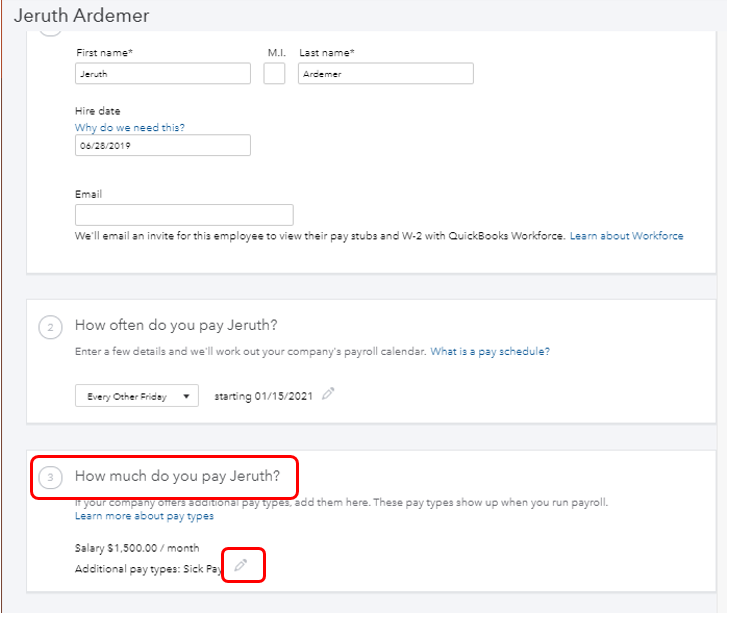The width and height of the screenshot is (729, 617).
Task: Click 'How often do you pay Jeruth?' heading
Action: pyautogui.click(x=176, y=325)
